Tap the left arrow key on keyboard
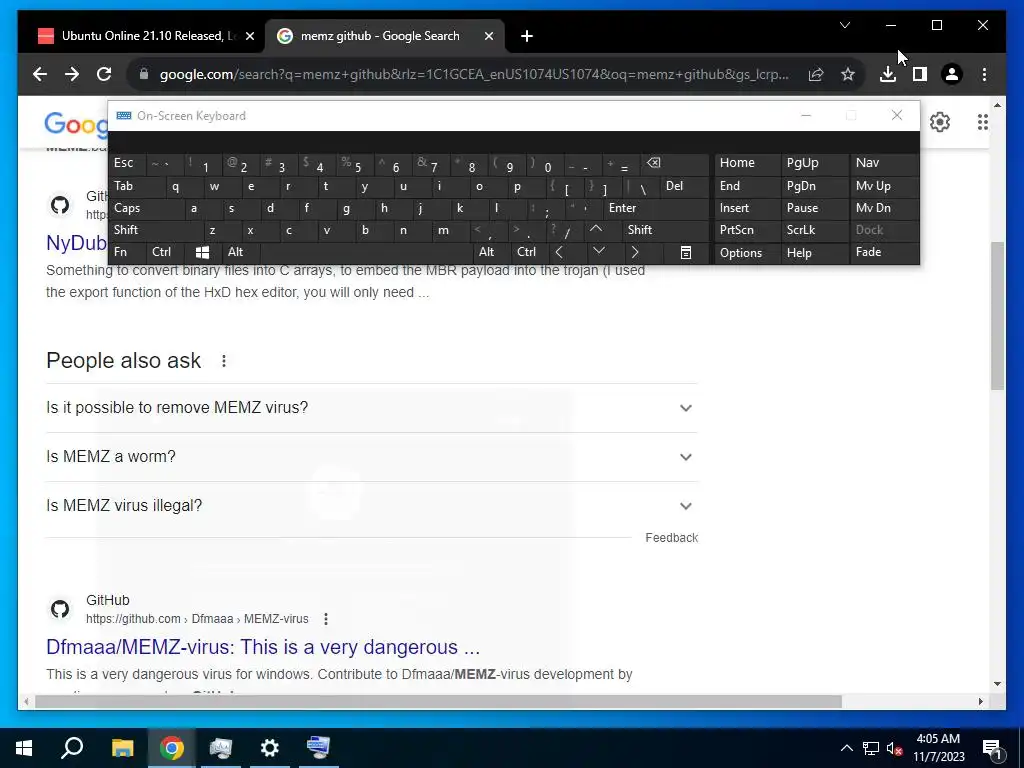Screen dimensions: 1024x768 point(559,252)
